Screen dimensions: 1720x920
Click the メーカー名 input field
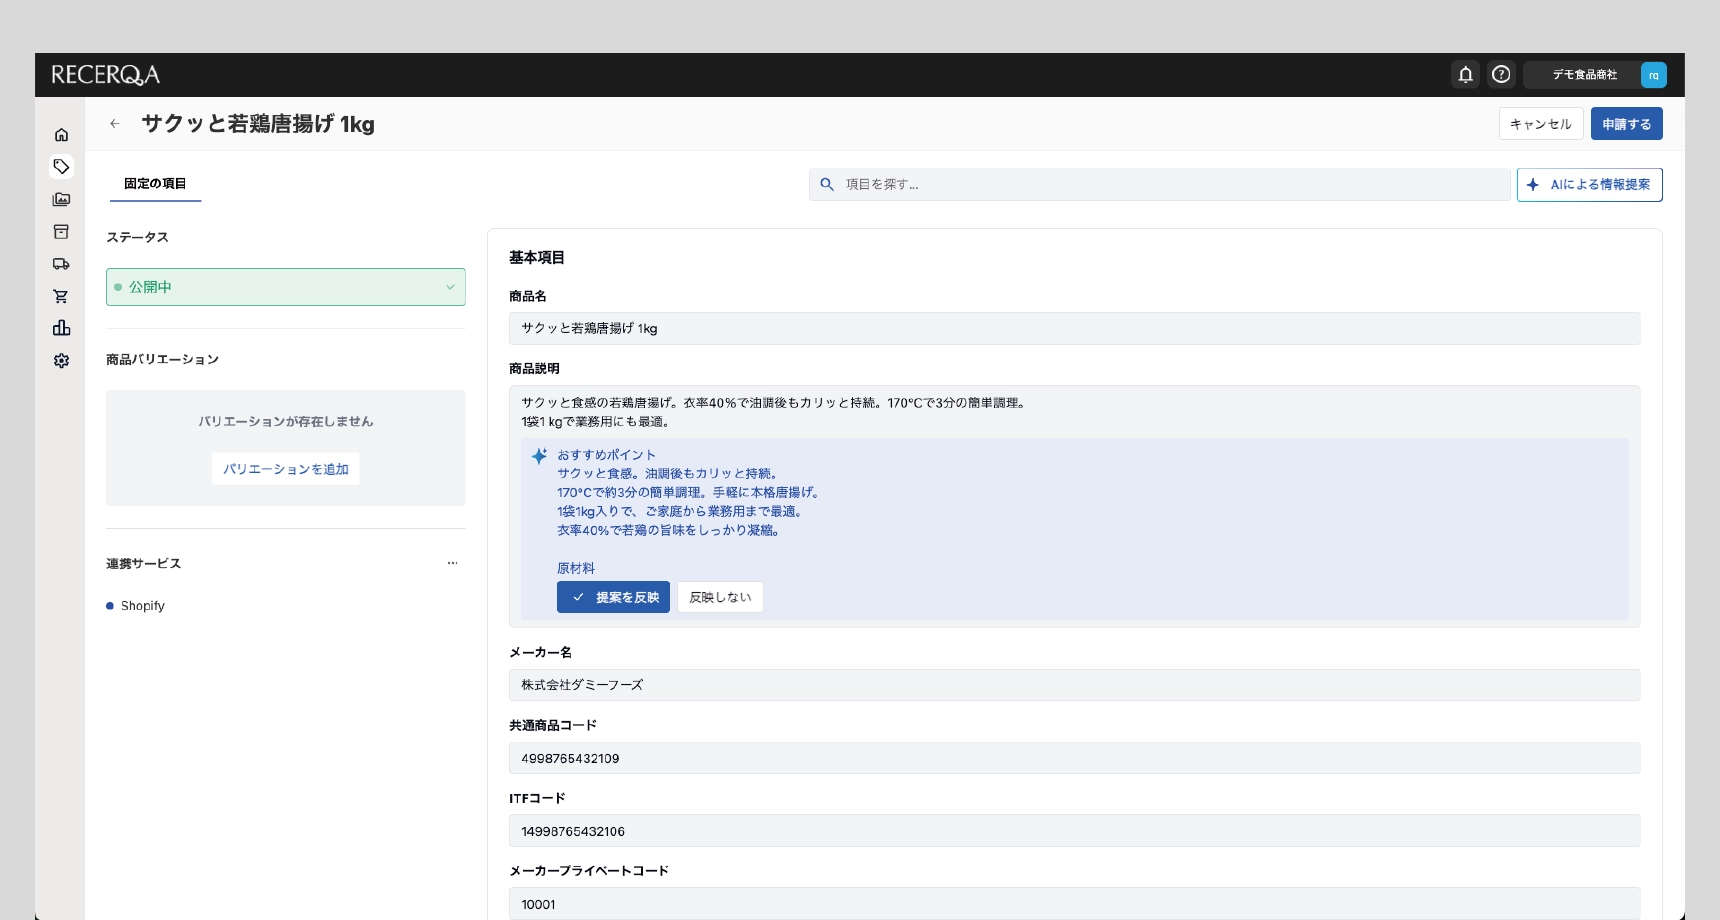[1074, 685]
